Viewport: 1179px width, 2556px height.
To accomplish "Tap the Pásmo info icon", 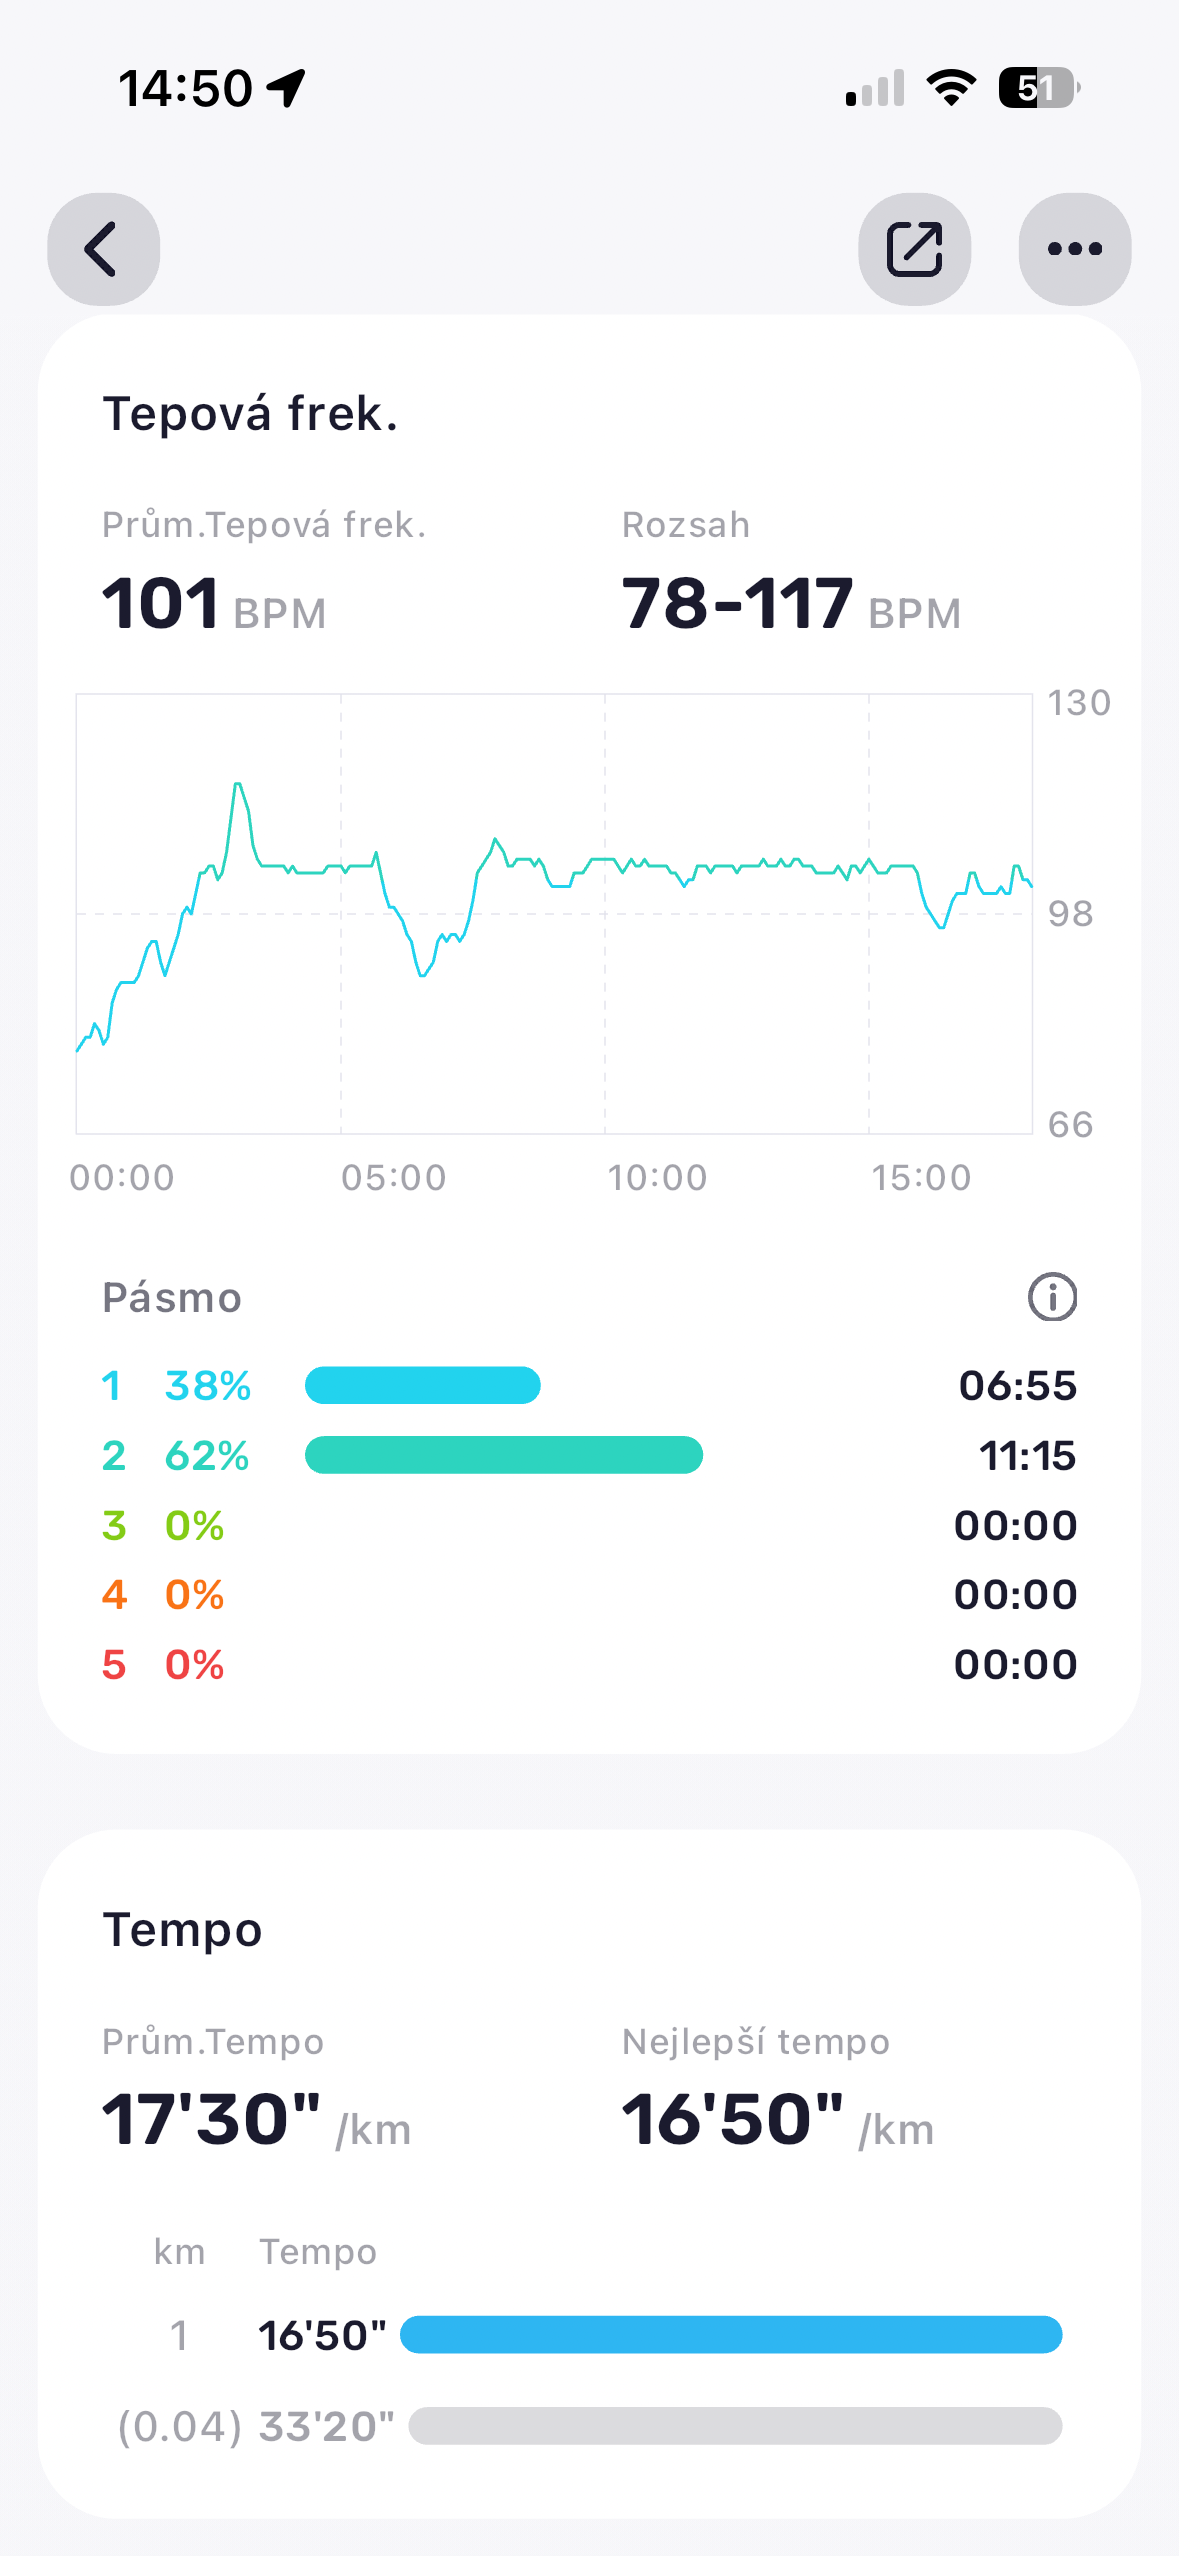I will coord(1052,1297).
